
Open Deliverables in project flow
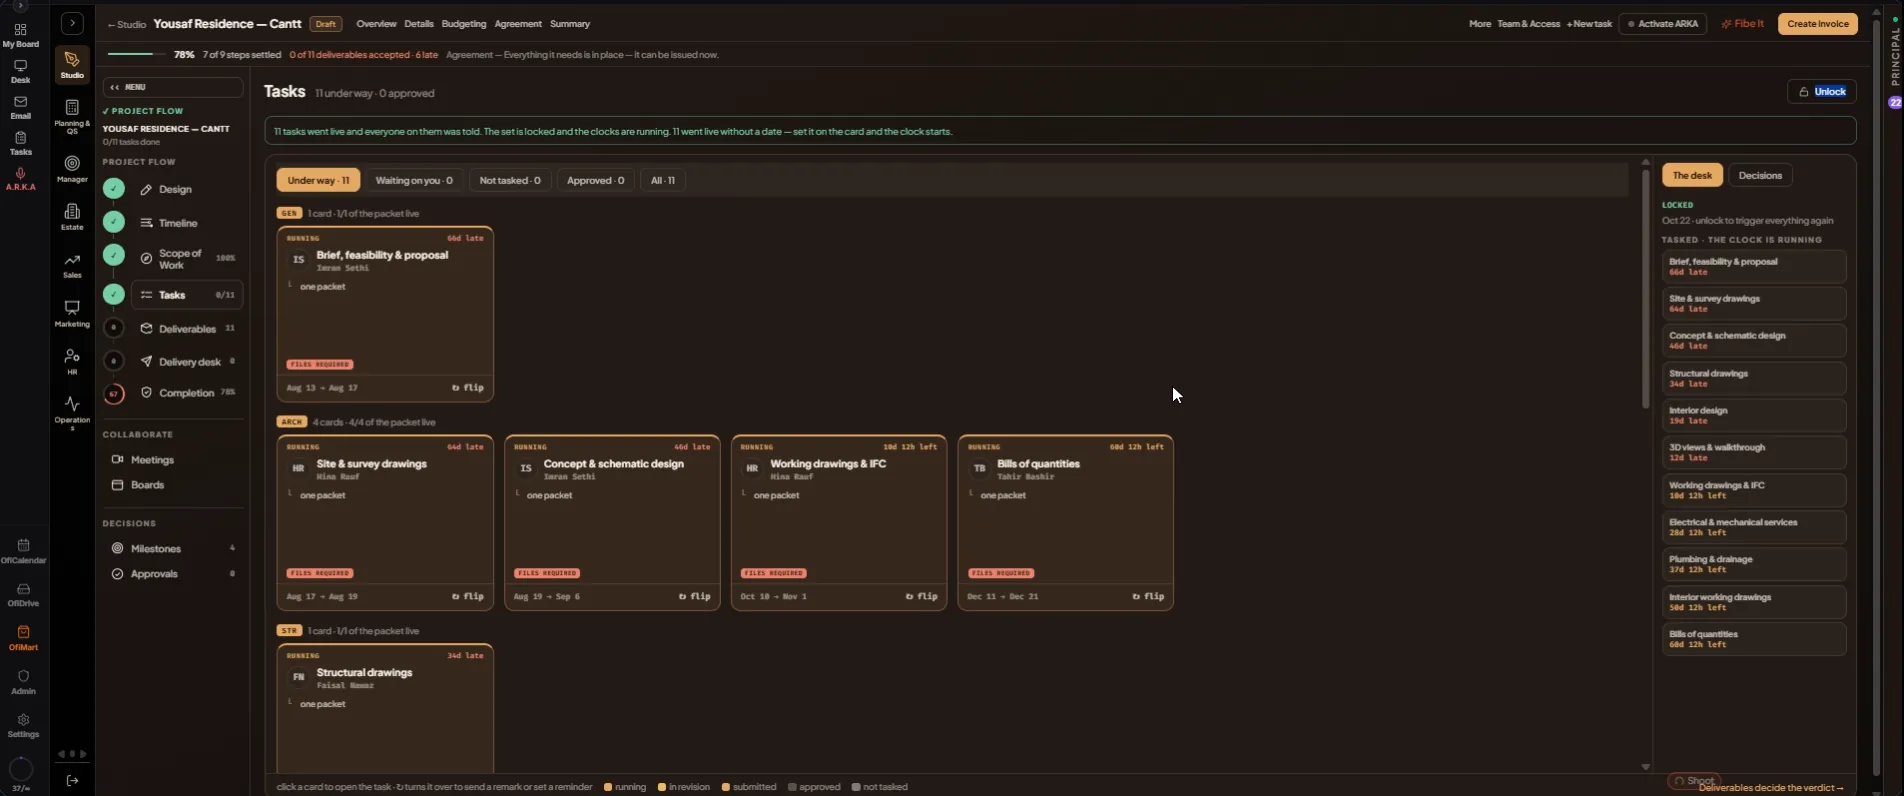(188, 329)
